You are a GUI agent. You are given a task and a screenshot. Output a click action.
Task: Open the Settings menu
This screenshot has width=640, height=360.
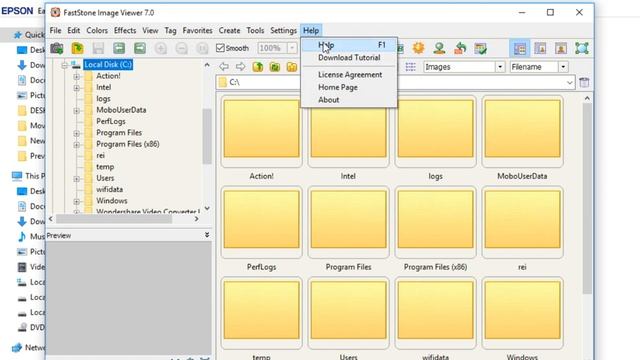(283, 31)
